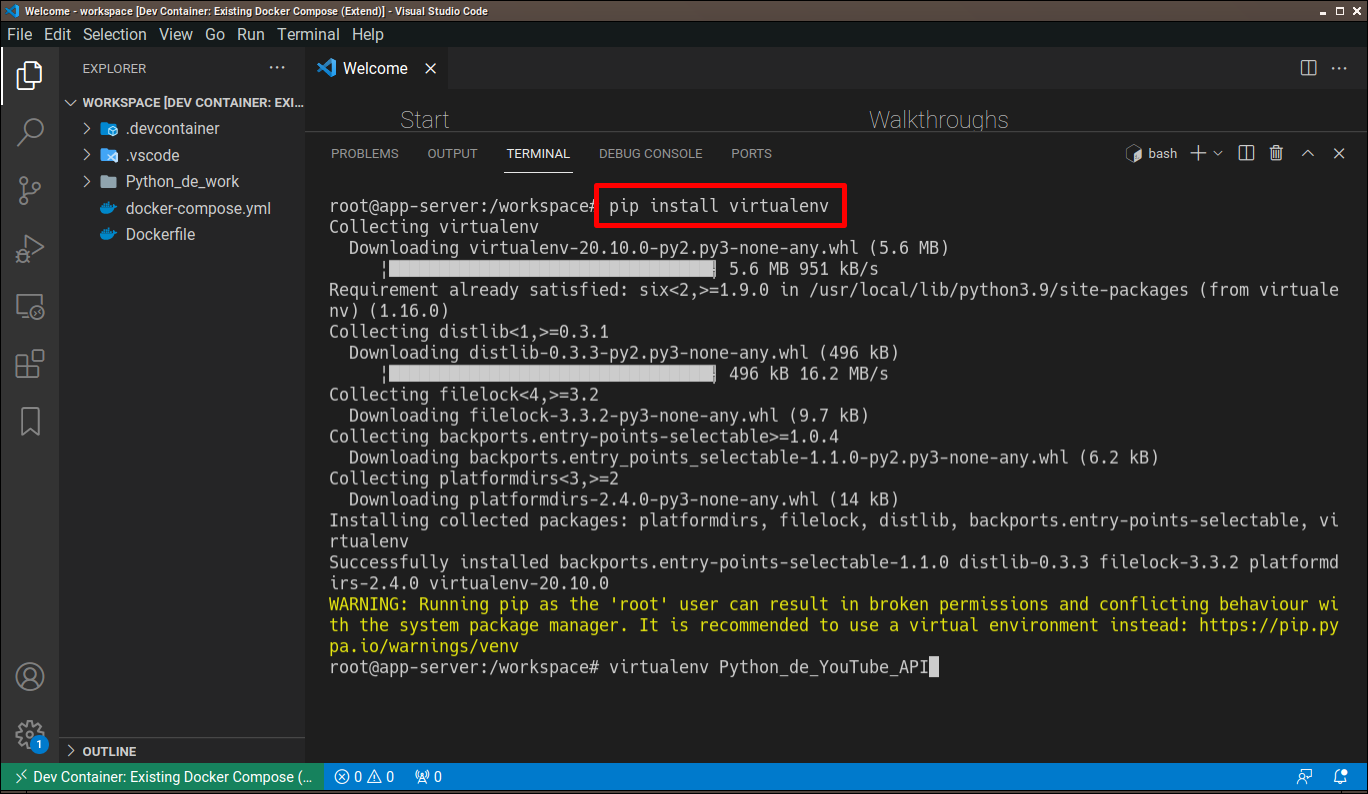Create a new terminal with the plus icon

coord(1196,153)
